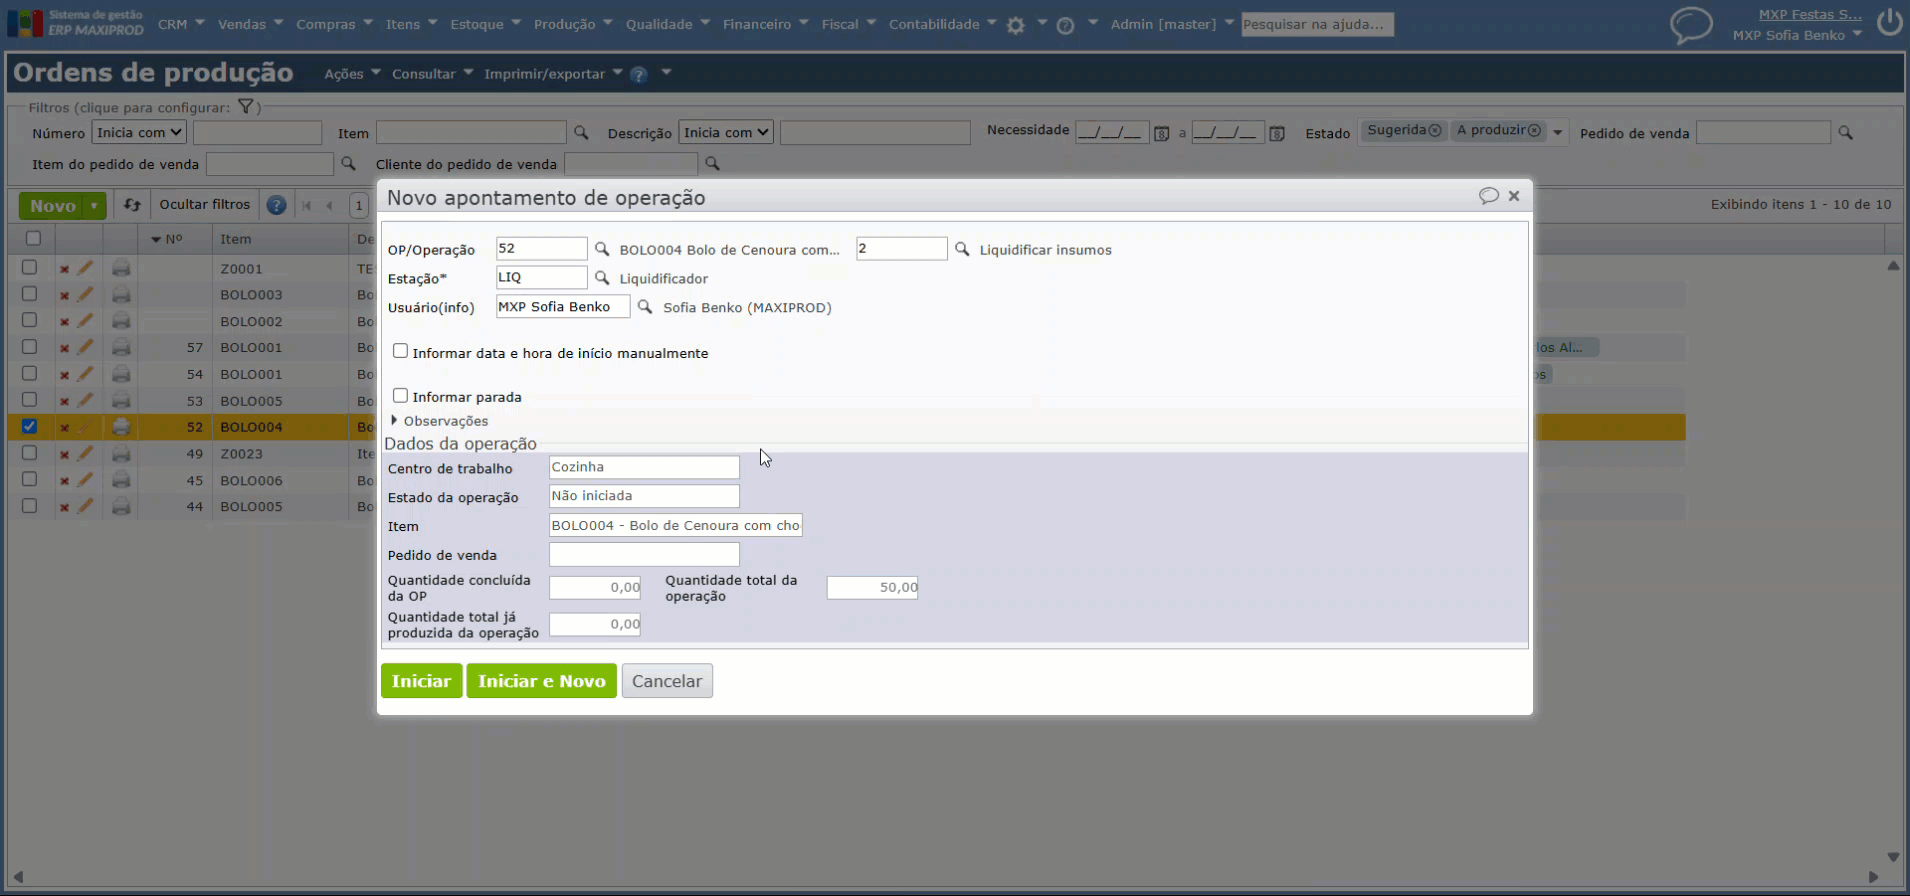This screenshot has width=1910, height=896.
Task: Open the Consultar menu
Action: (432, 74)
